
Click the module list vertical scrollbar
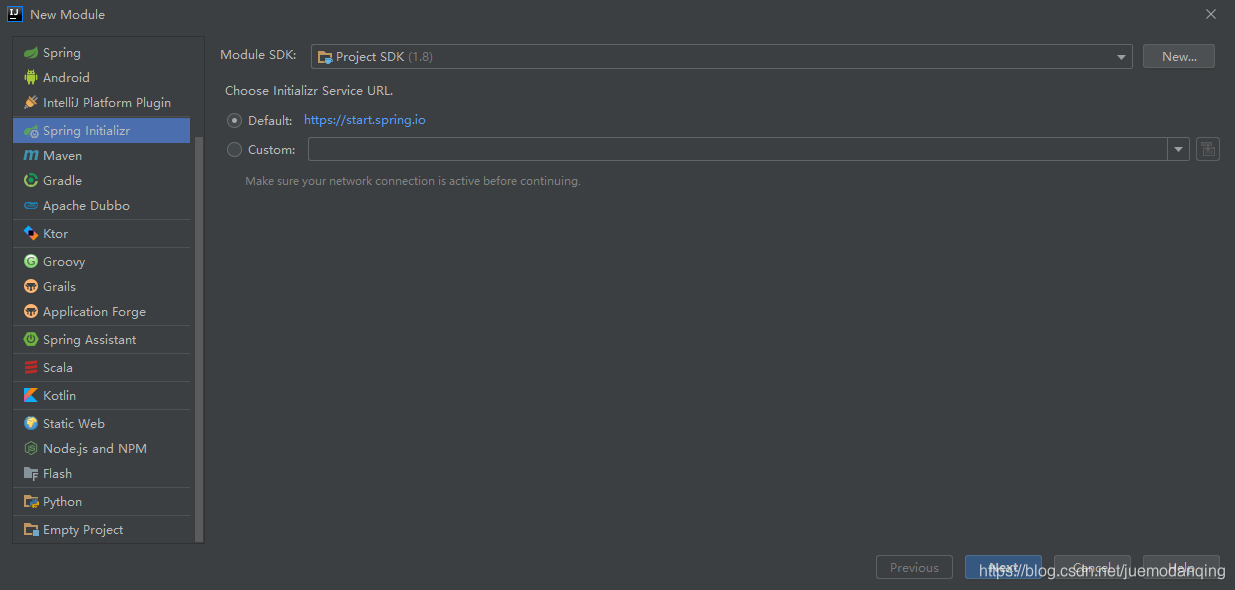click(199, 340)
